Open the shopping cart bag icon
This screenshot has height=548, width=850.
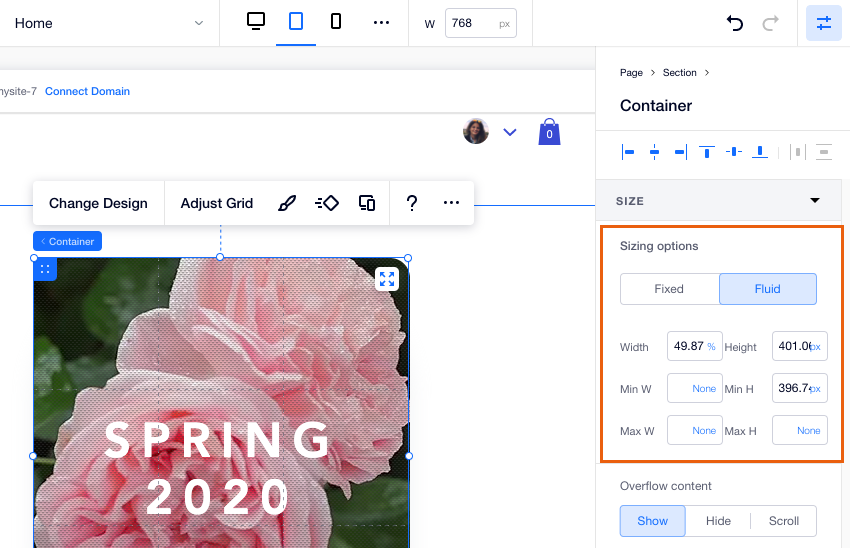point(549,132)
